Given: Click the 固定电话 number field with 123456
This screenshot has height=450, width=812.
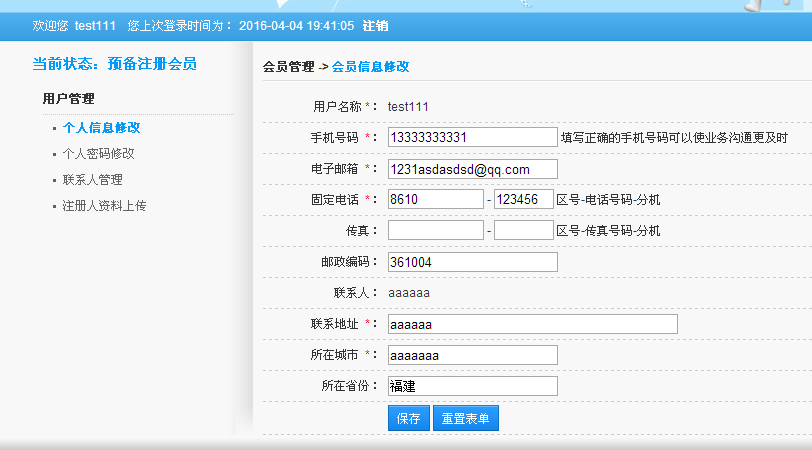Looking at the screenshot, I should pyautogui.click(x=524, y=199).
